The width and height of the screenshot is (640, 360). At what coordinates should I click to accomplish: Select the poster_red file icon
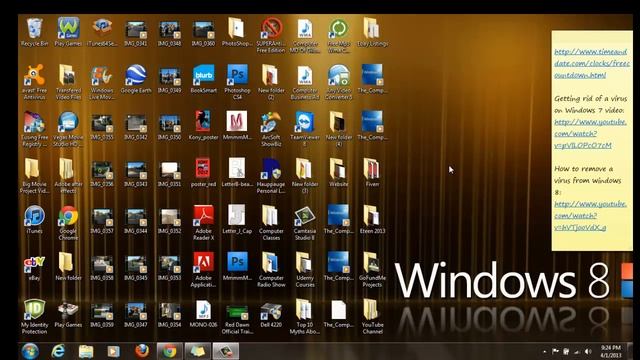(203, 173)
